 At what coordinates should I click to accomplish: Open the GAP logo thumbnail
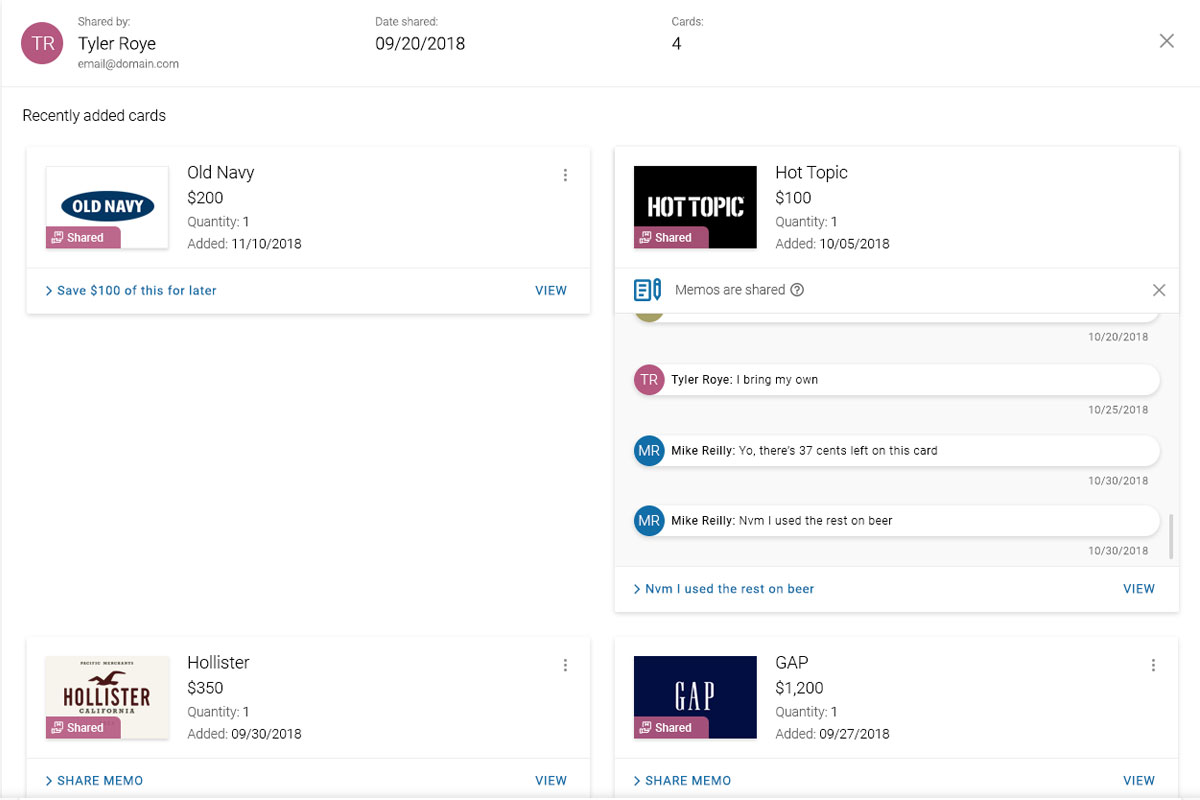tap(695, 697)
